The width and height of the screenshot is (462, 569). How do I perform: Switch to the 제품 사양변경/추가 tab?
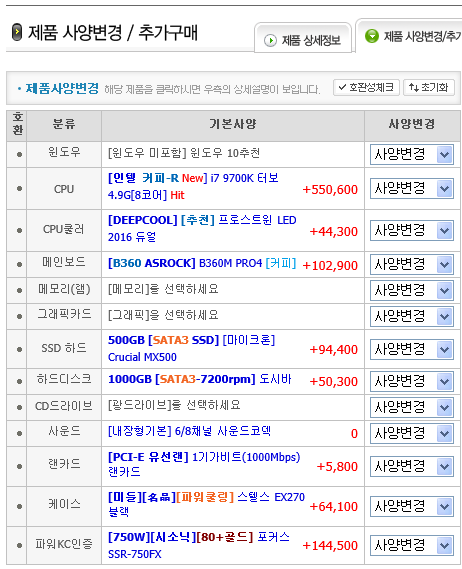point(409,36)
